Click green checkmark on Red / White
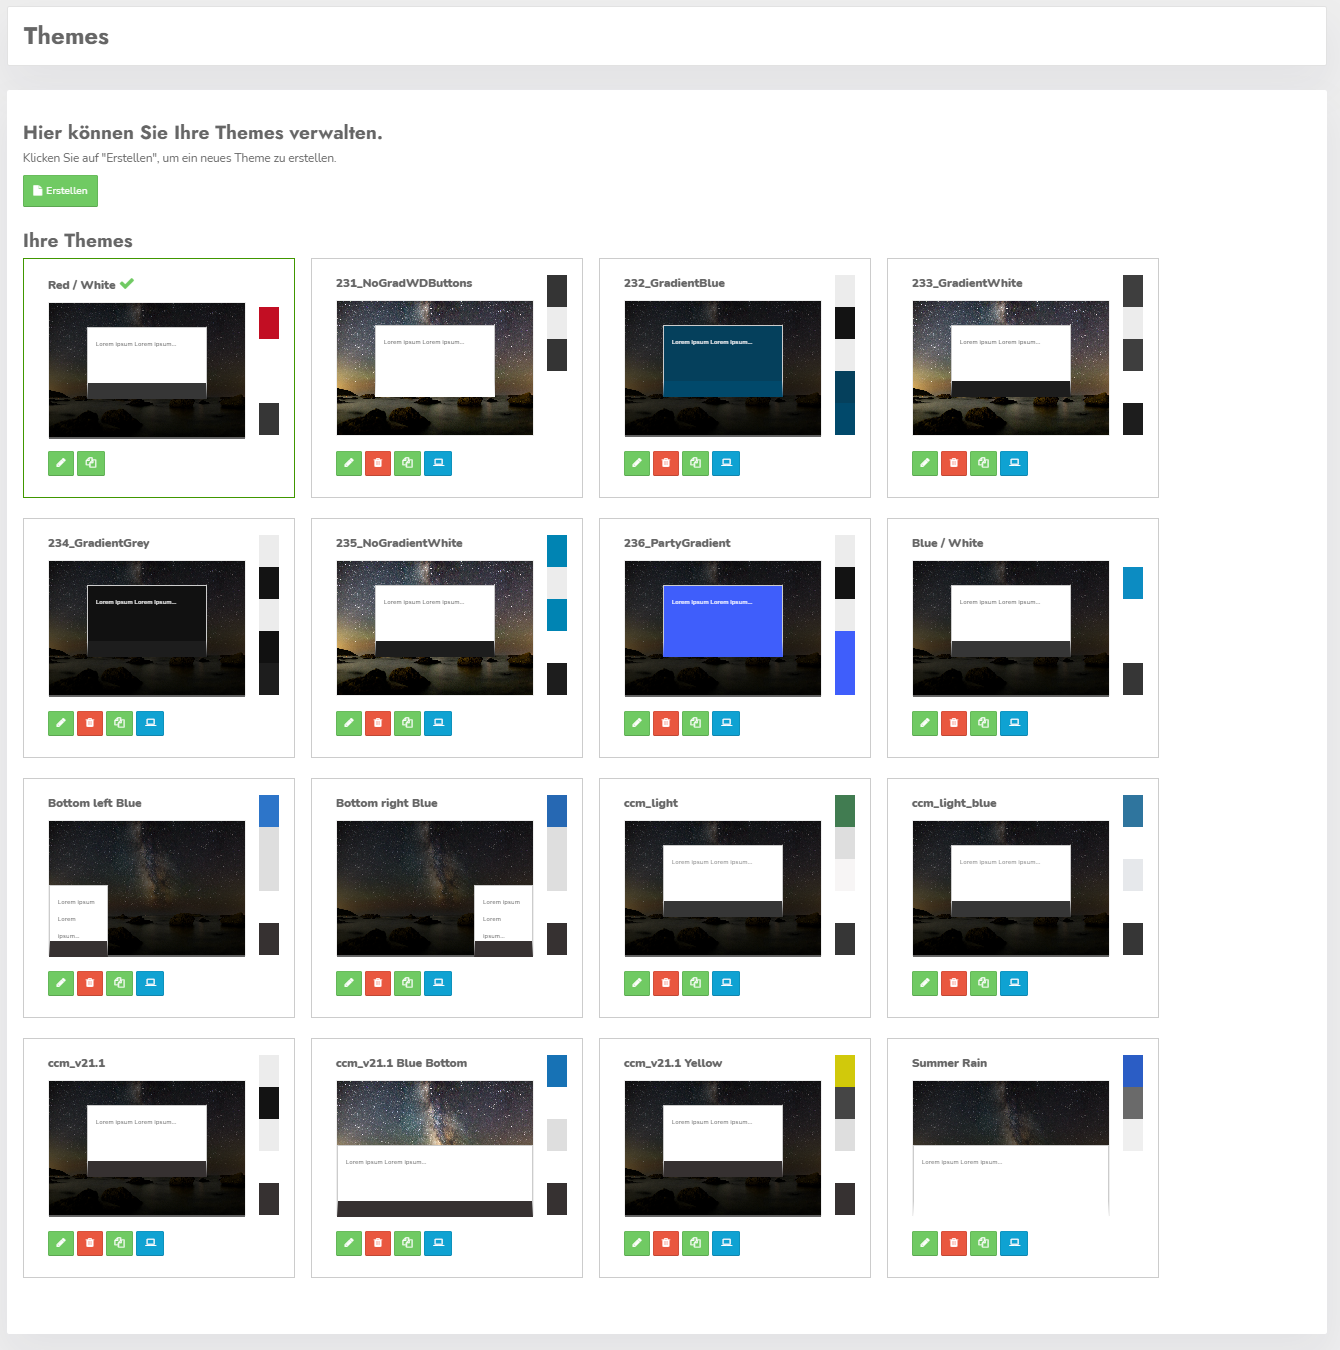This screenshot has height=1350, width=1340. pos(126,283)
